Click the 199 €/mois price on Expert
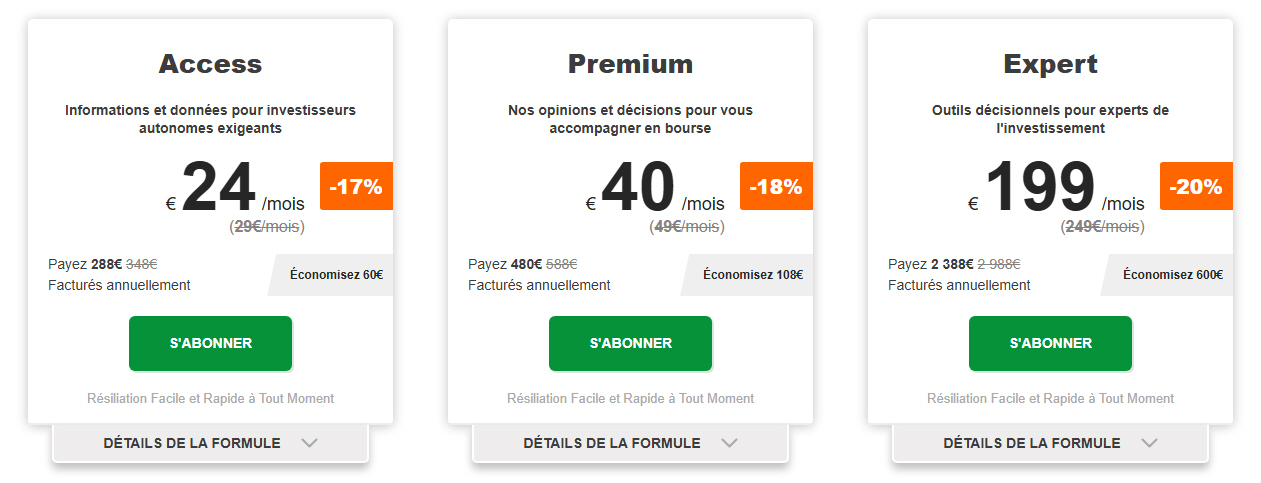Viewport: 1261px width, 483px height. coord(1040,188)
